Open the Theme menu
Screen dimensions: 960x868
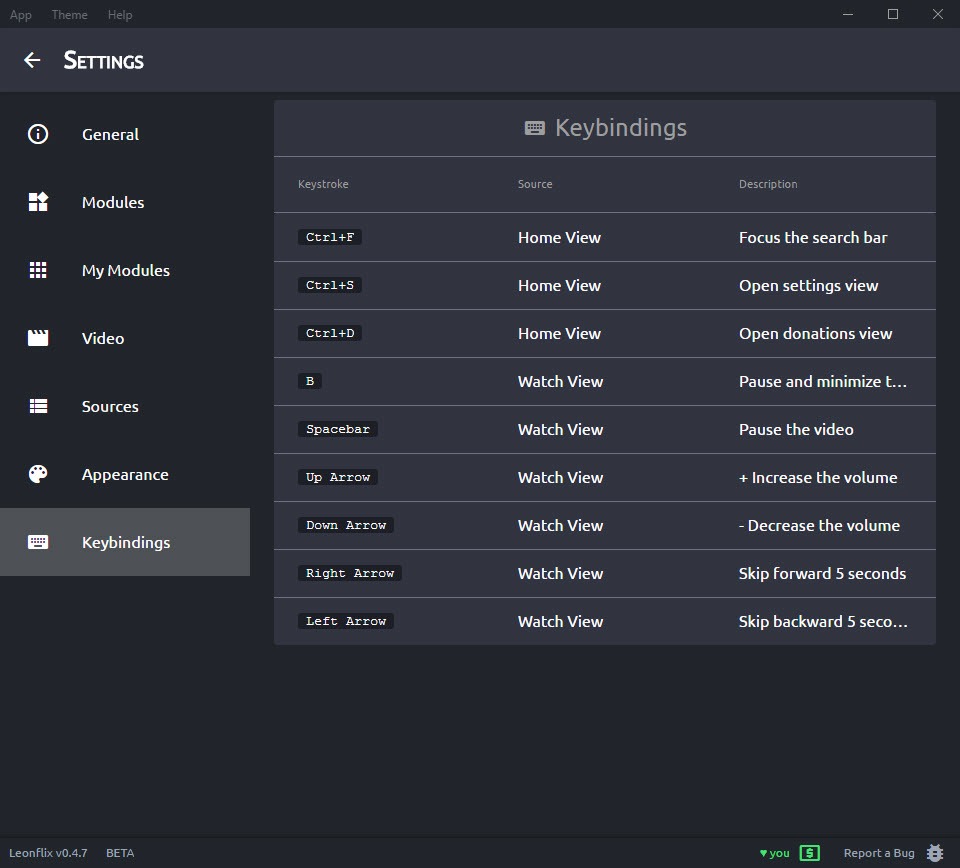coord(69,15)
